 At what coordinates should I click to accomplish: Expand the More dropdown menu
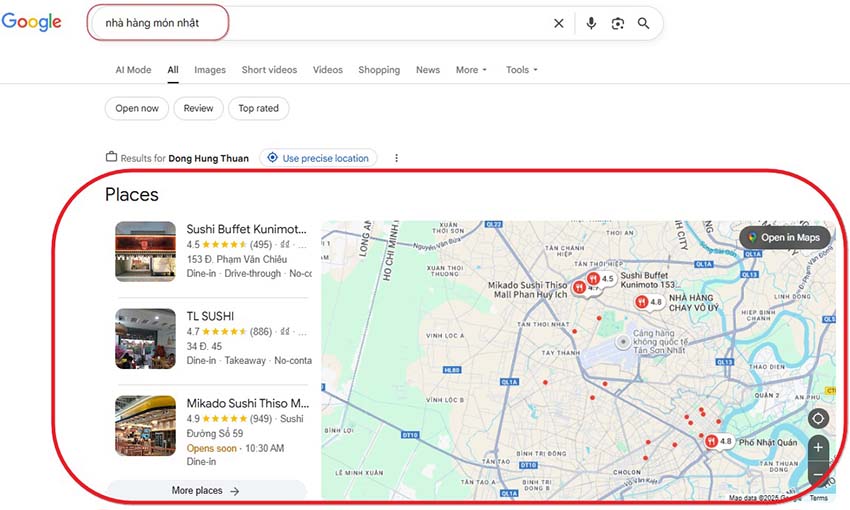(471, 70)
